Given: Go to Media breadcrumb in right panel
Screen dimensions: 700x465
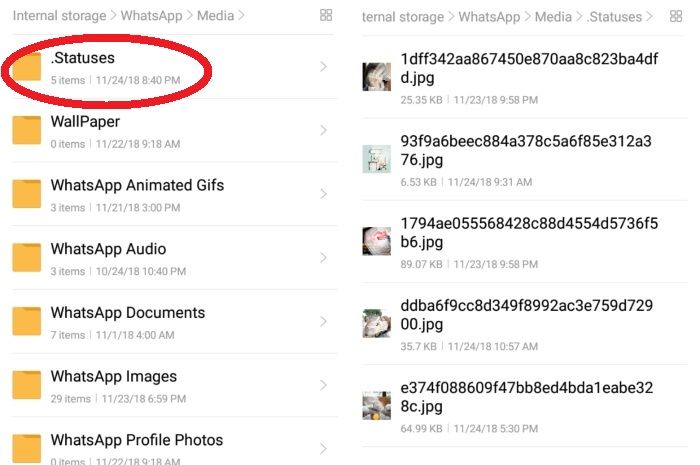Looking at the screenshot, I should pyautogui.click(x=553, y=17).
